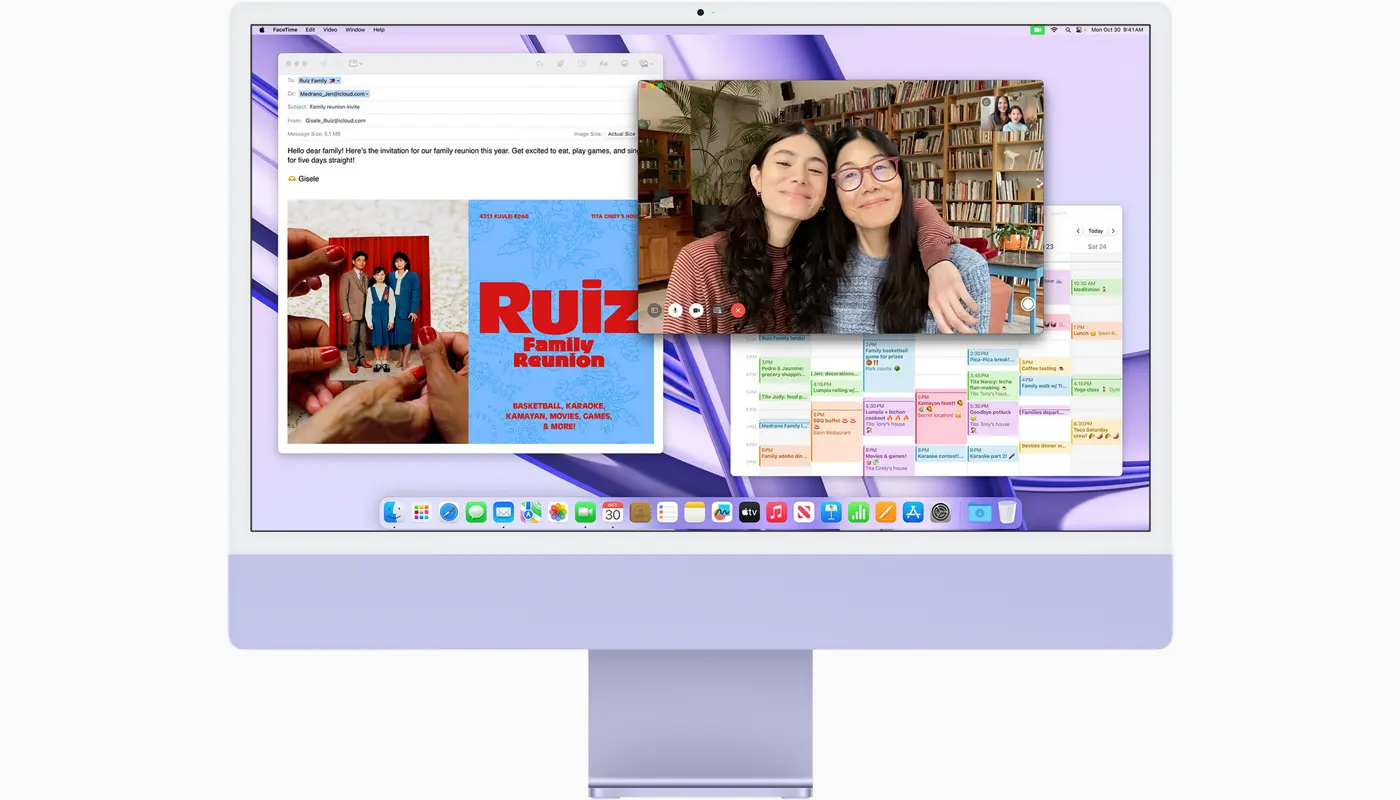Open Spotlight search in menu bar

tap(1068, 30)
